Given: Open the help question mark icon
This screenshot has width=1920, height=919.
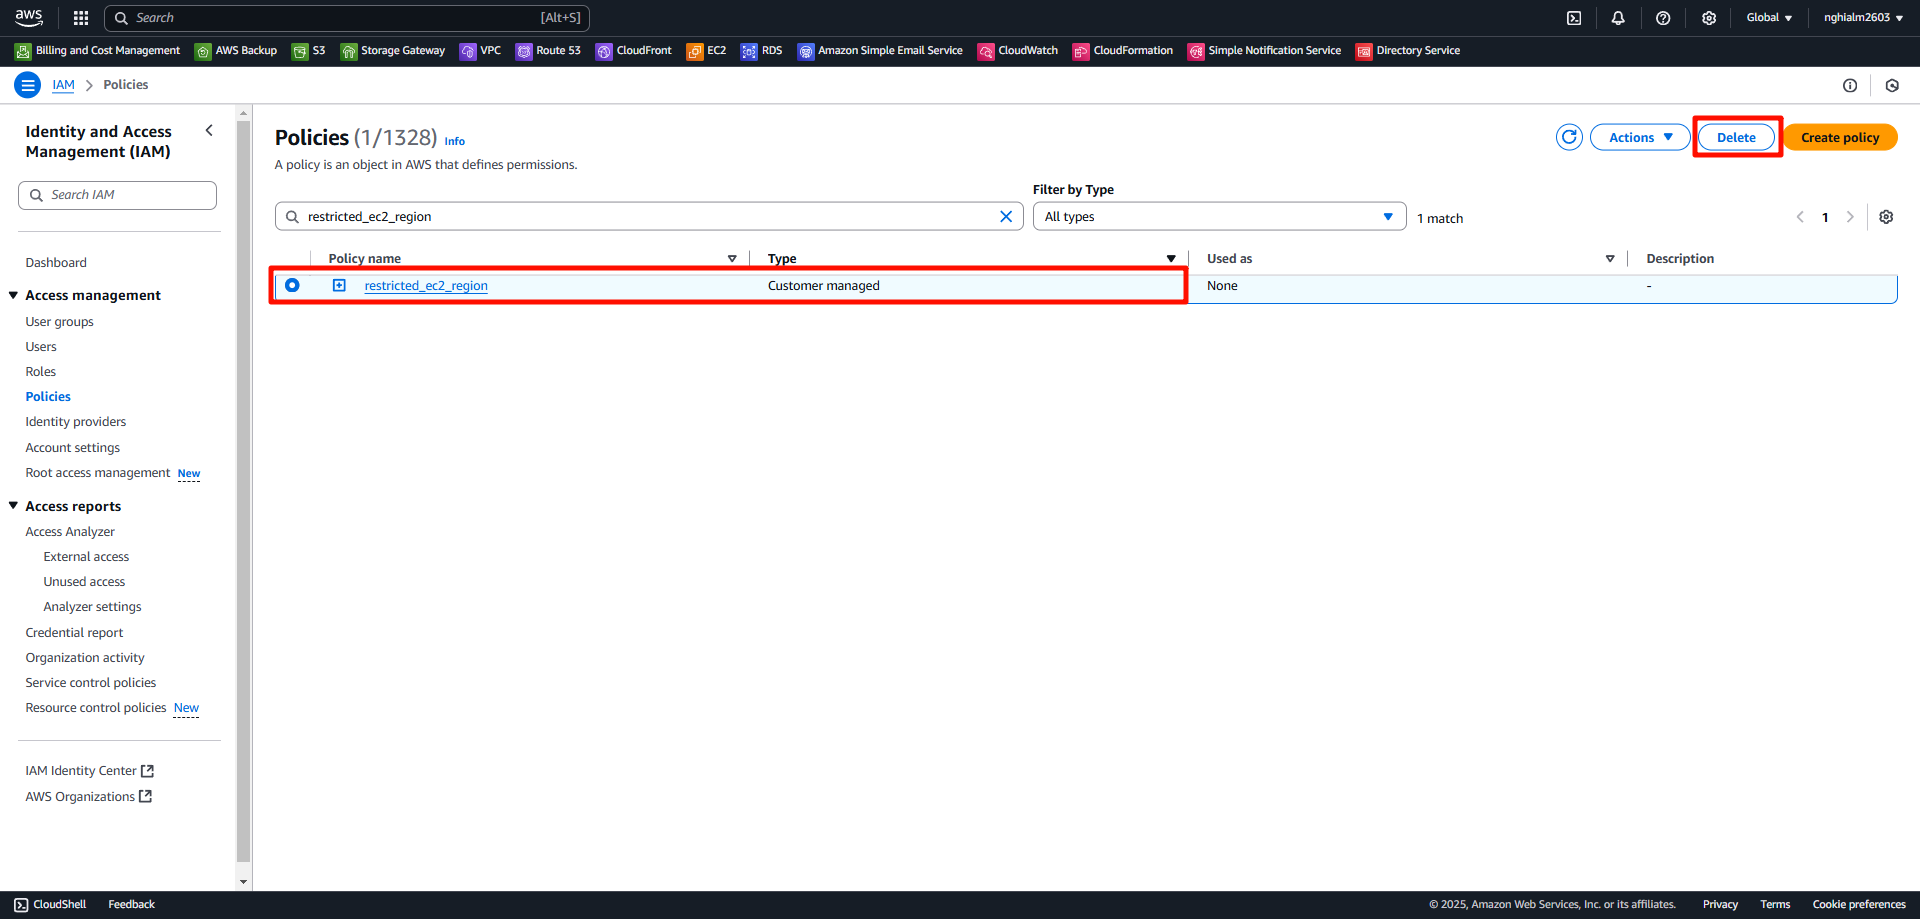Looking at the screenshot, I should point(1663,18).
